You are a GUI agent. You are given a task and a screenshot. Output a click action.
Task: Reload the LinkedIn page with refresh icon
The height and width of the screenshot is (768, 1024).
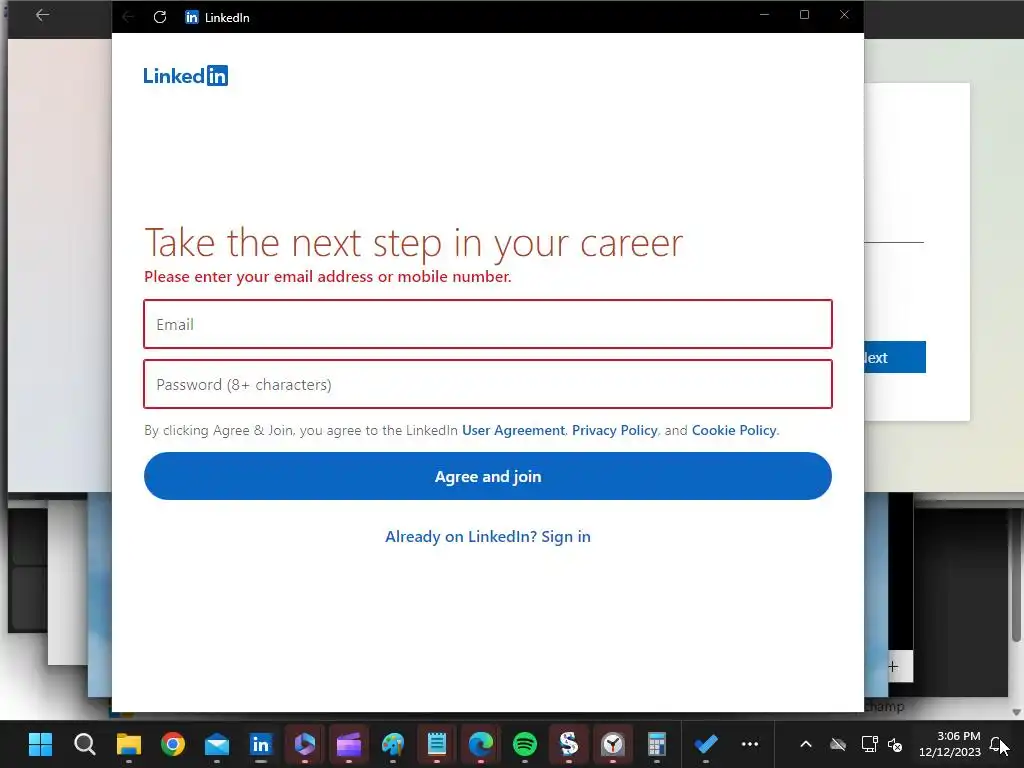(160, 17)
